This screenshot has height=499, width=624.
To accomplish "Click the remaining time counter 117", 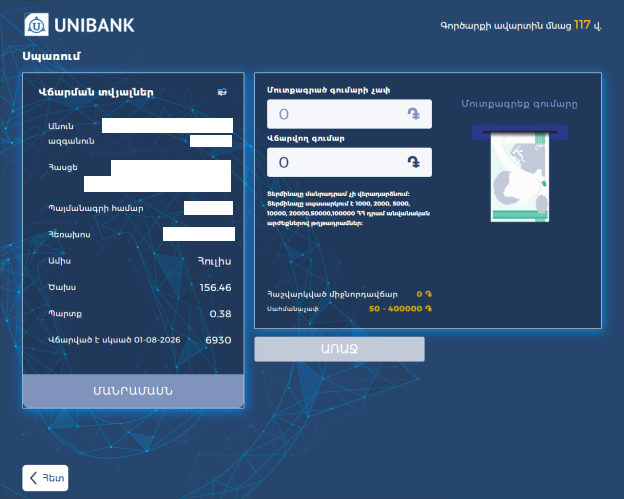I will [x=582, y=25].
